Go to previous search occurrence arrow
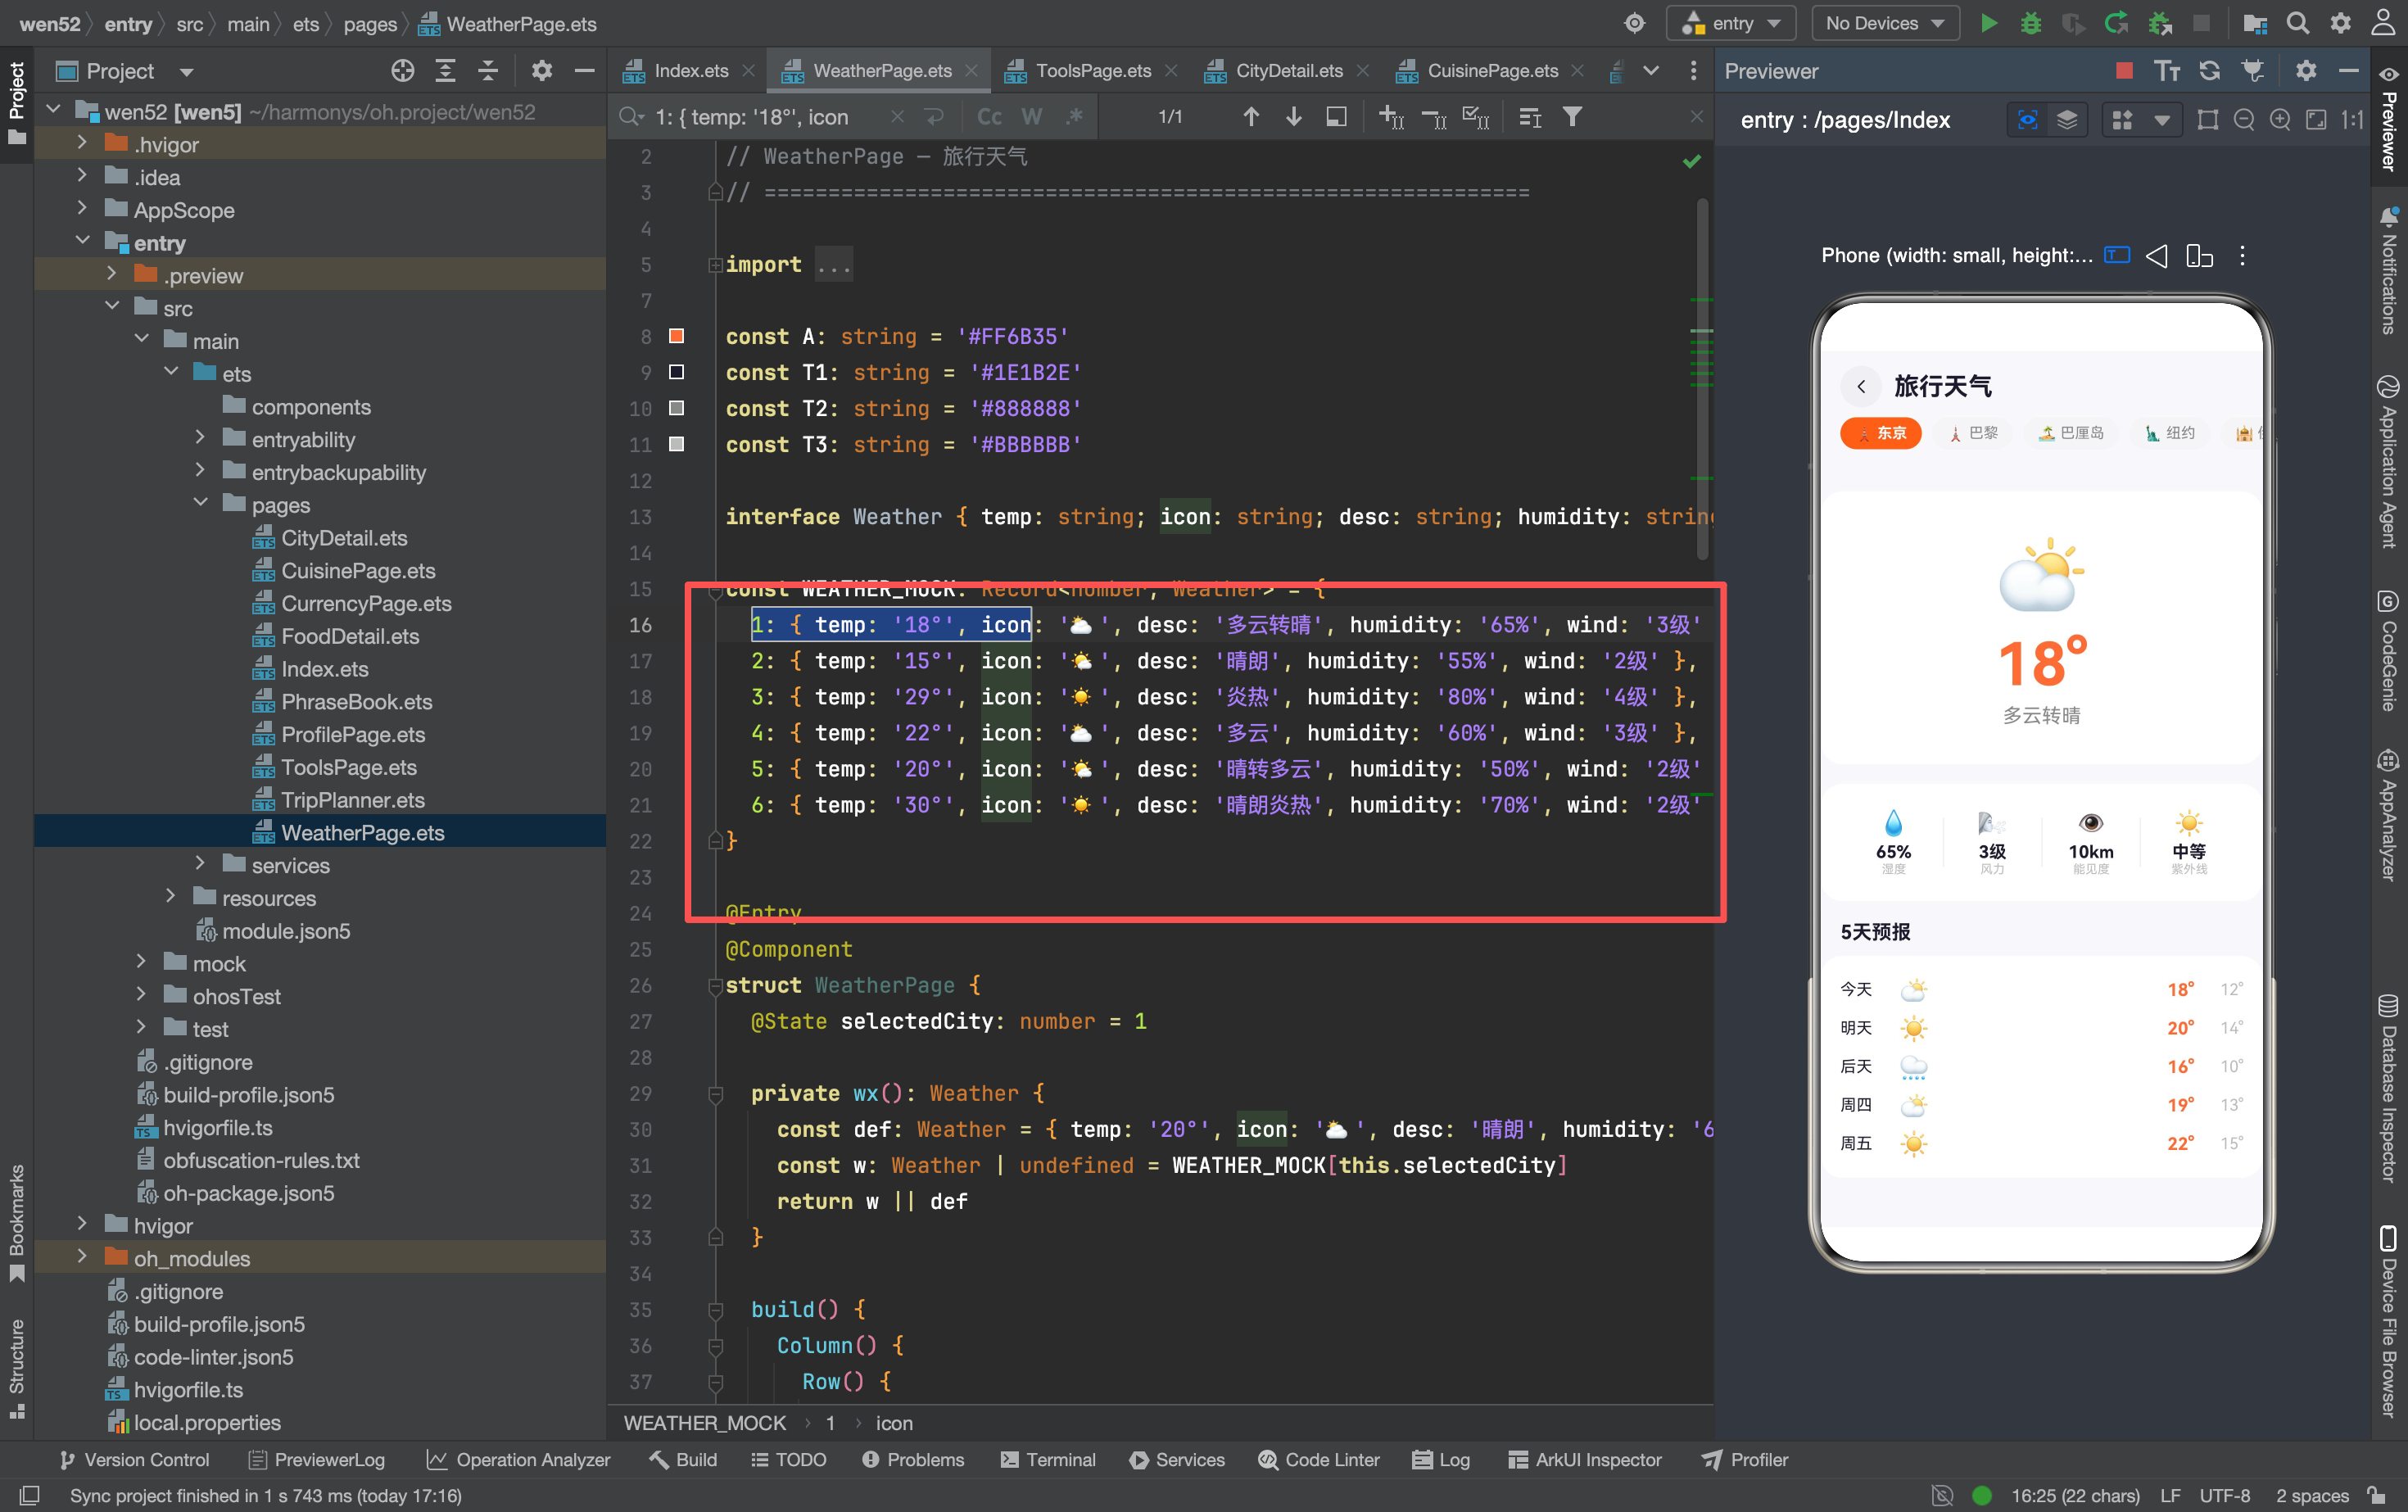Screen dimensions: 2408x1512 click(1251, 117)
